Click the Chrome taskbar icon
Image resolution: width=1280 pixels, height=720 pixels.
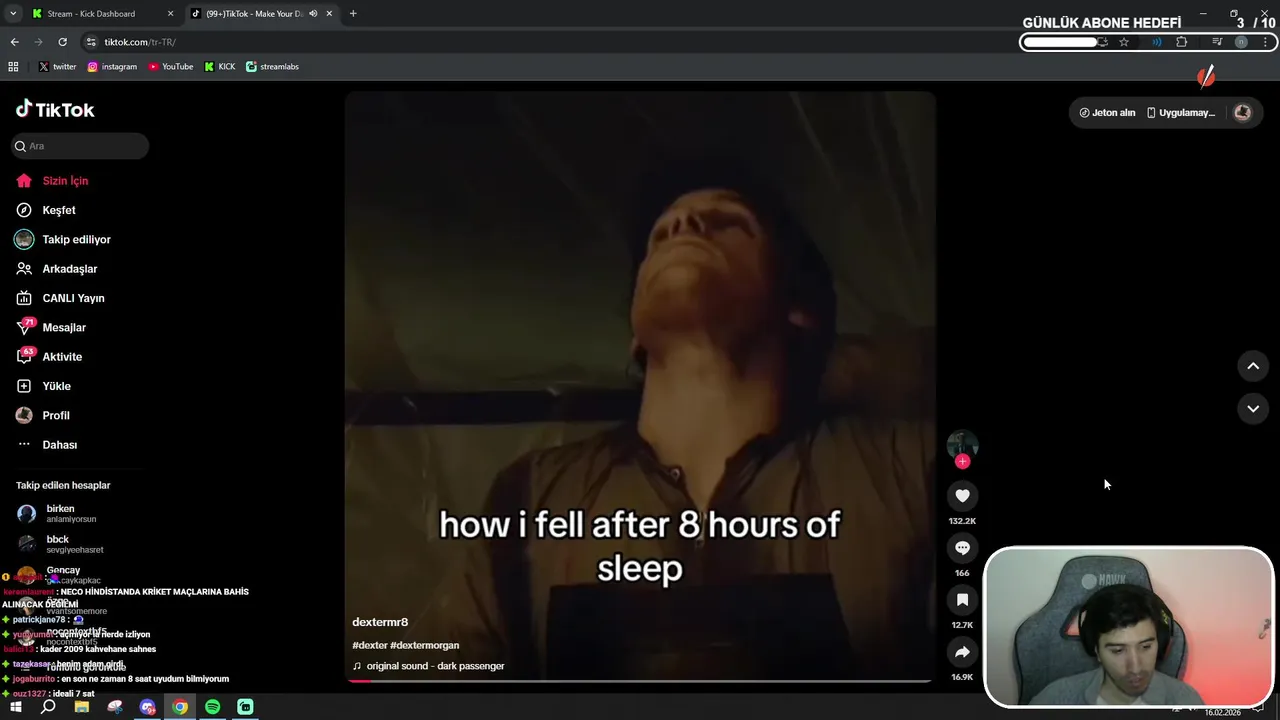pyautogui.click(x=180, y=707)
